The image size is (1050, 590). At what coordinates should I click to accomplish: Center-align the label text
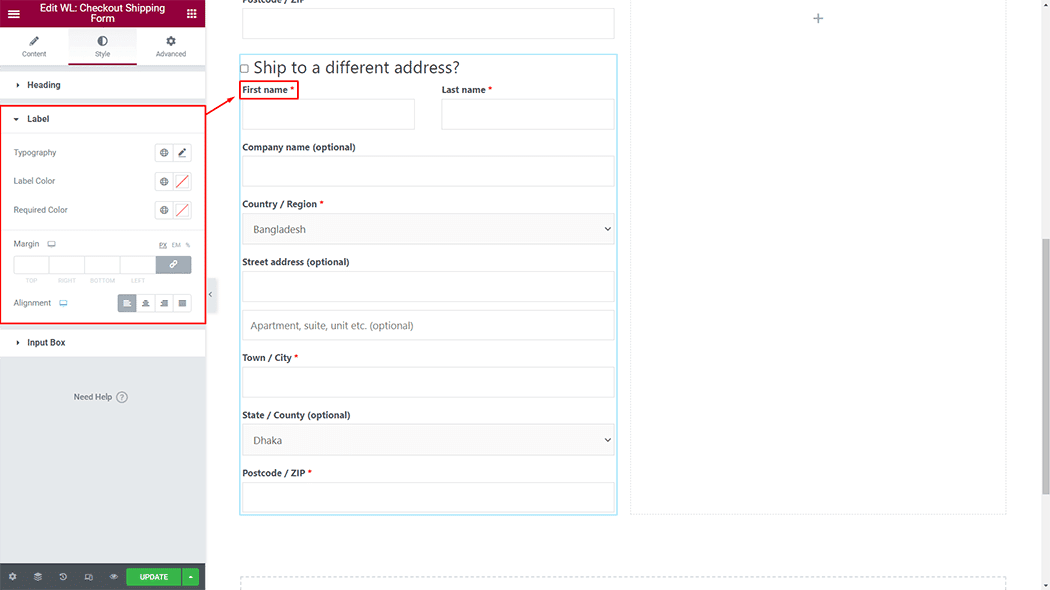pos(145,303)
